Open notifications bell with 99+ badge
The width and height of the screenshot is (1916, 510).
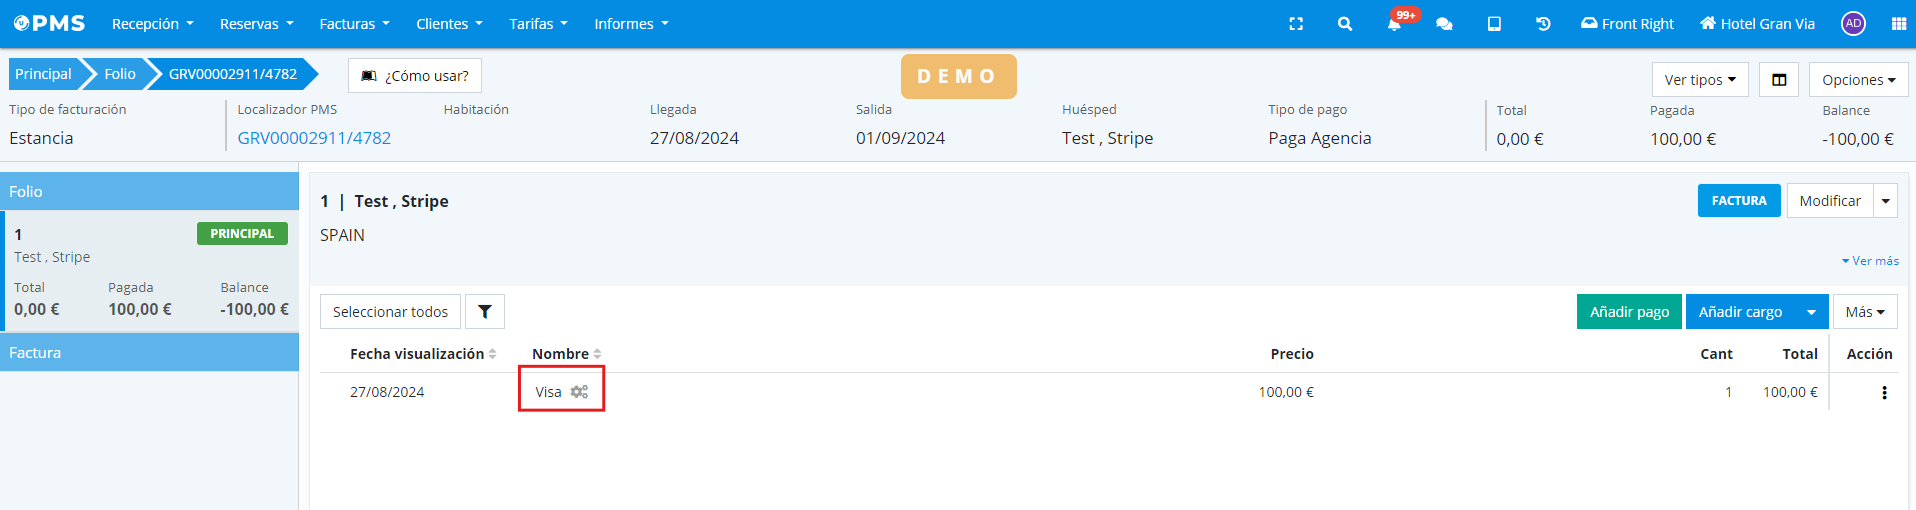[x=1395, y=24]
